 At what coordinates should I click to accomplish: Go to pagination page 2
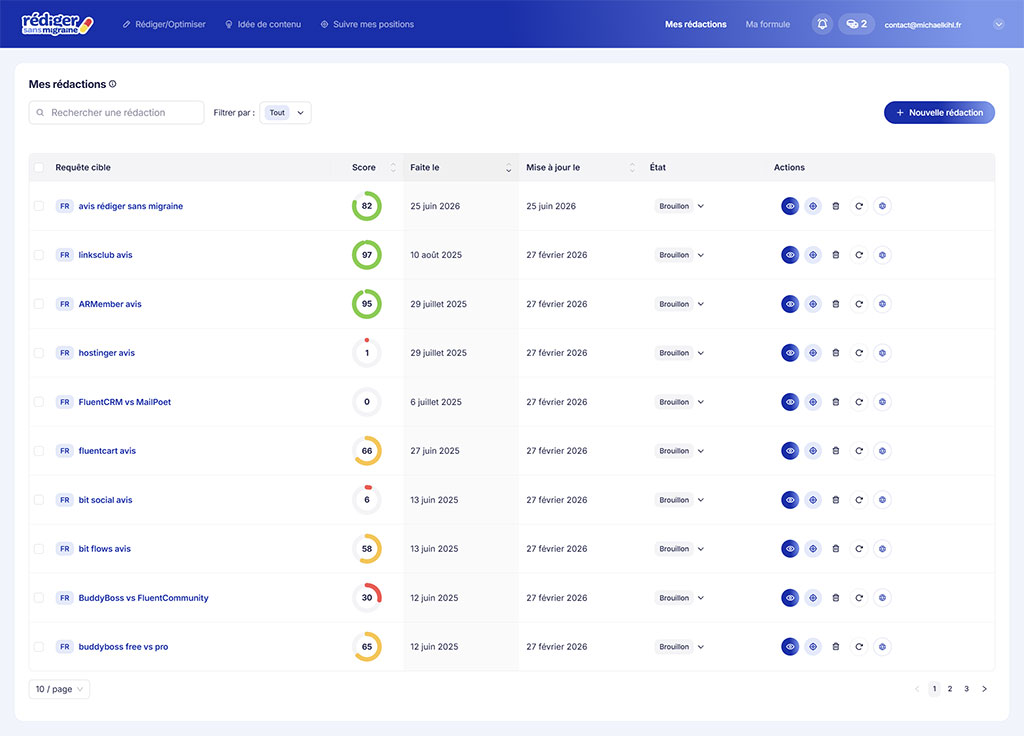pyautogui.click(x=950, y=688)
